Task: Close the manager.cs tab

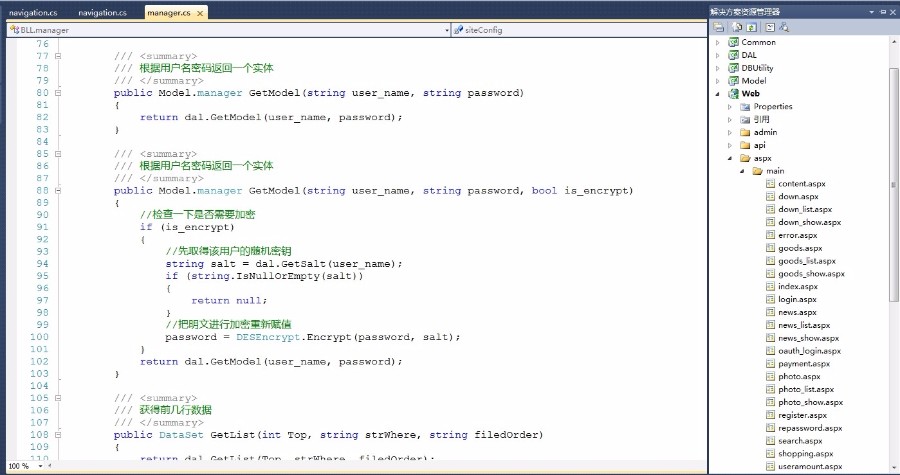Action: click(x=200, y=13)
